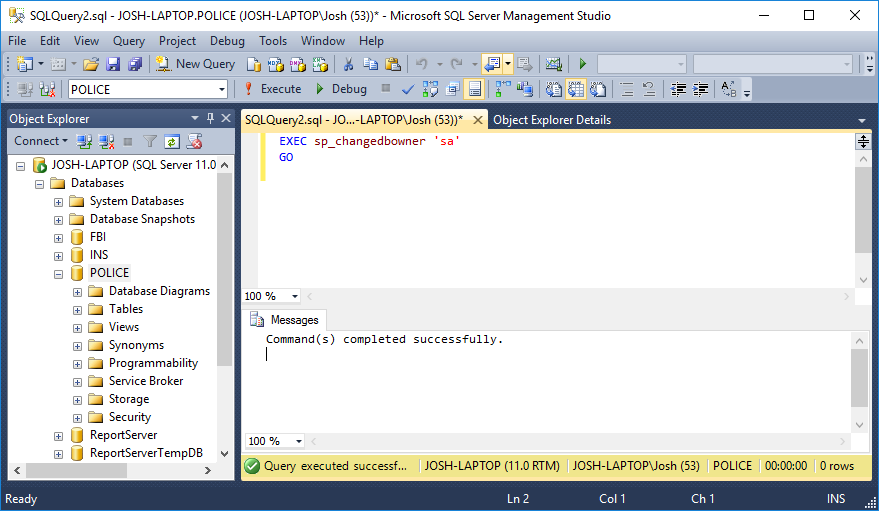Click the Execute button
879x511 pixels.
pyautogui.click(x=273, y=89)
